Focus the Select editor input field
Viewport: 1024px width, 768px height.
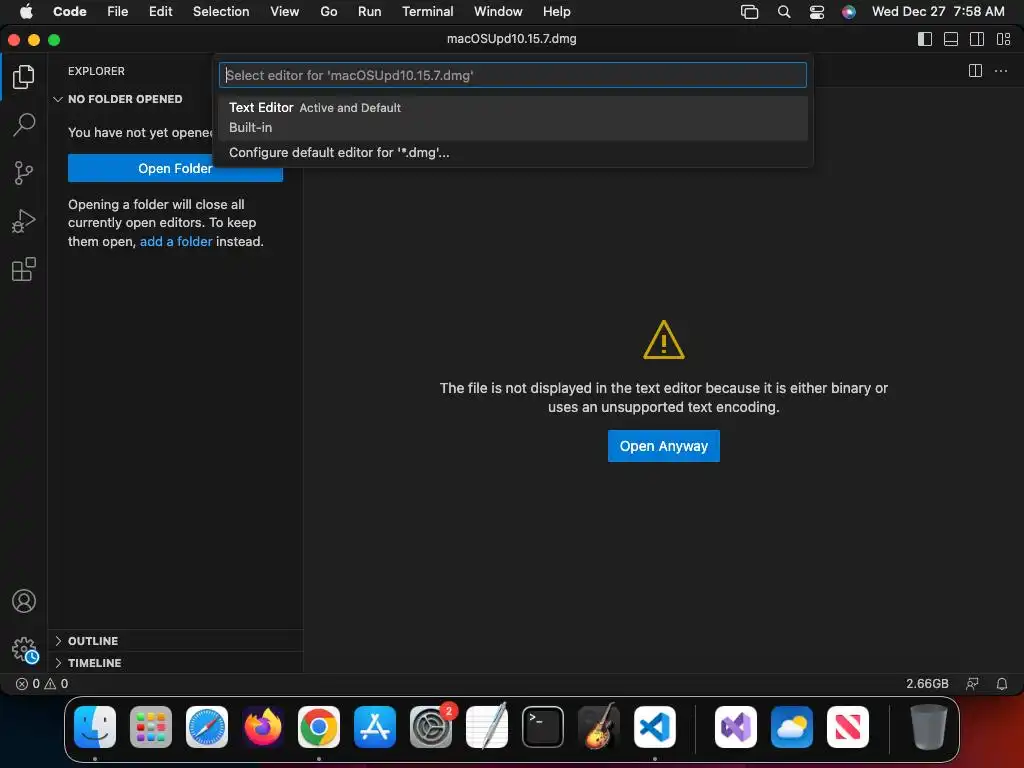pos(513,75)
